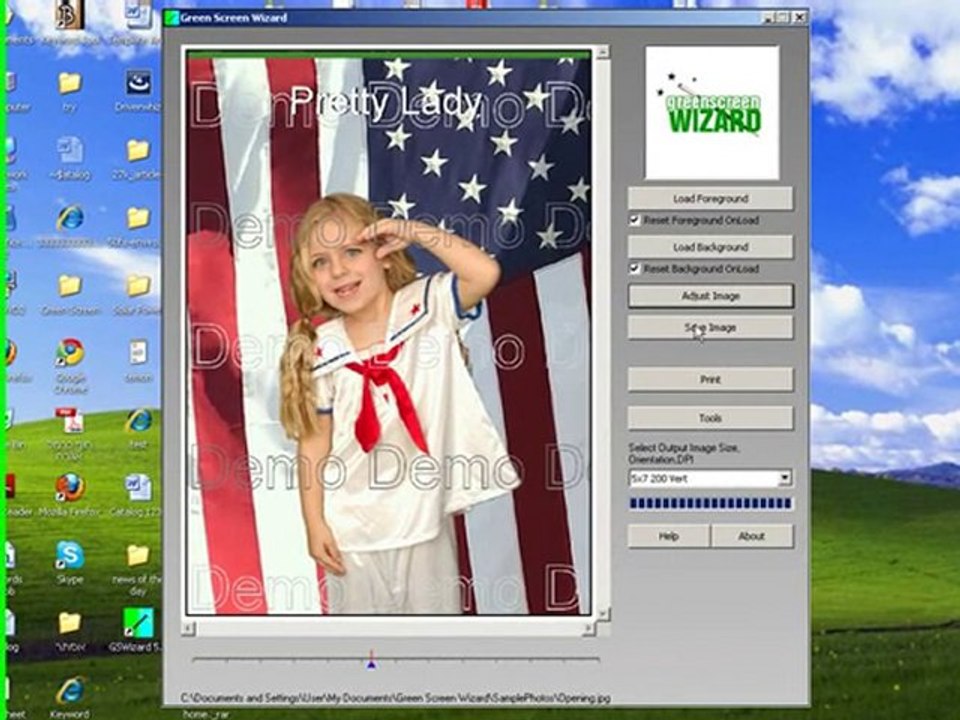Viewport: 960px width, 720px height.
Task: Click the blue slider marker below the preview
Action: 371,664
